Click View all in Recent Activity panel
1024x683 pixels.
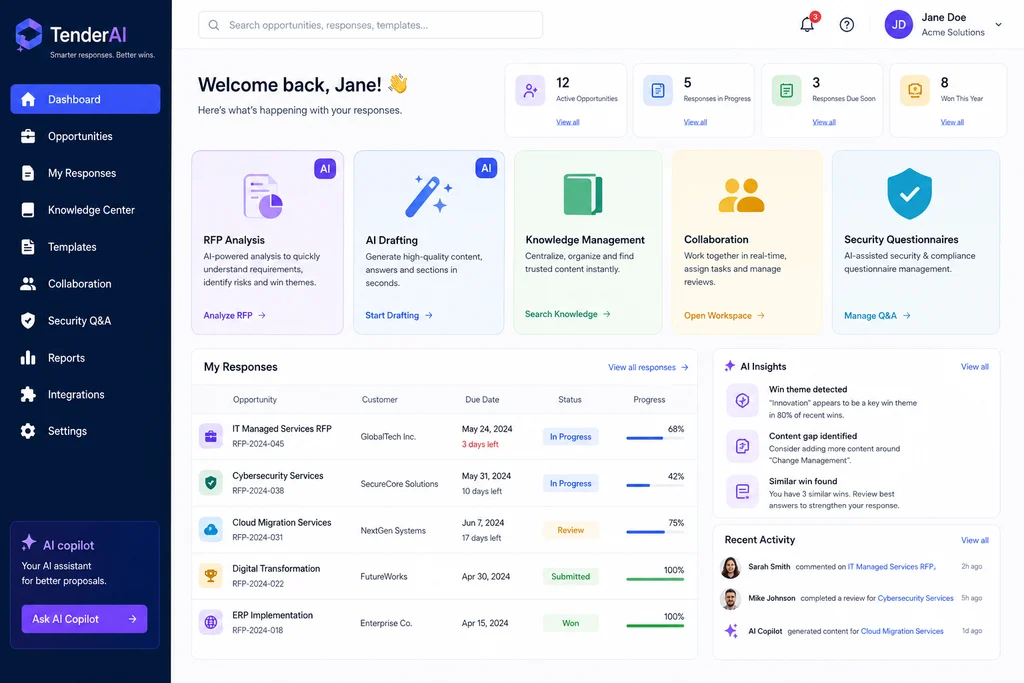pyautogui.click(x=974, y=540)
